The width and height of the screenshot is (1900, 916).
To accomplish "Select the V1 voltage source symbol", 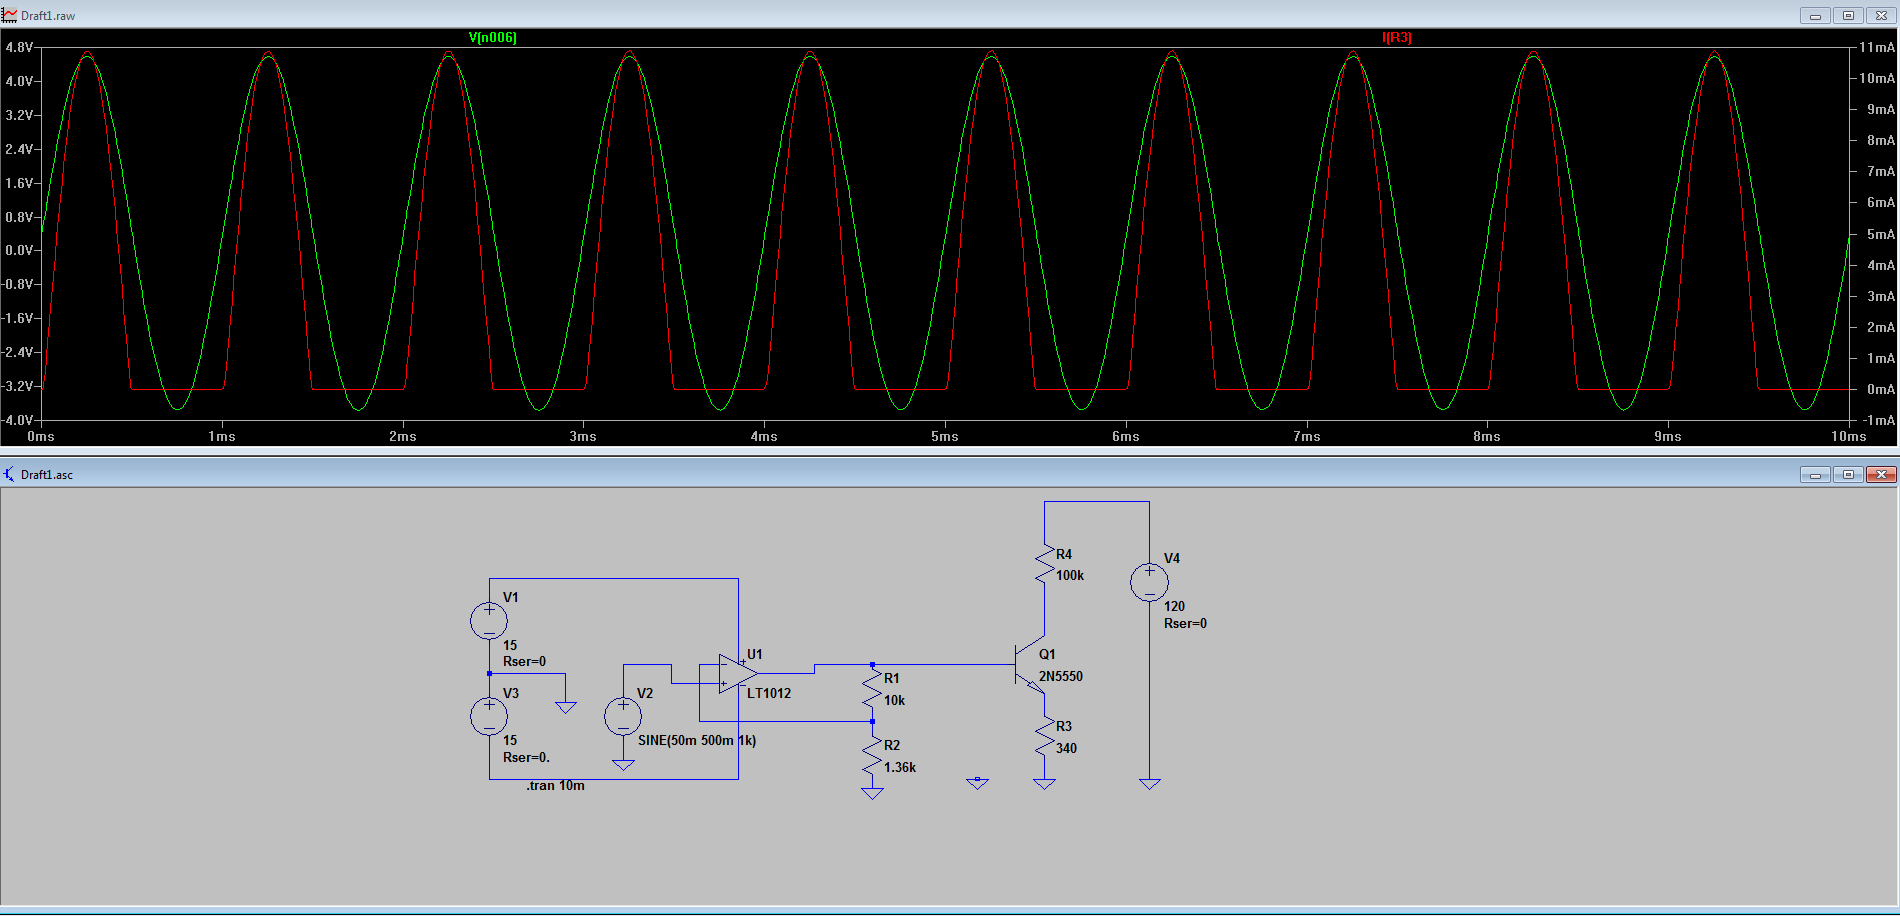I will pos(489,621).
